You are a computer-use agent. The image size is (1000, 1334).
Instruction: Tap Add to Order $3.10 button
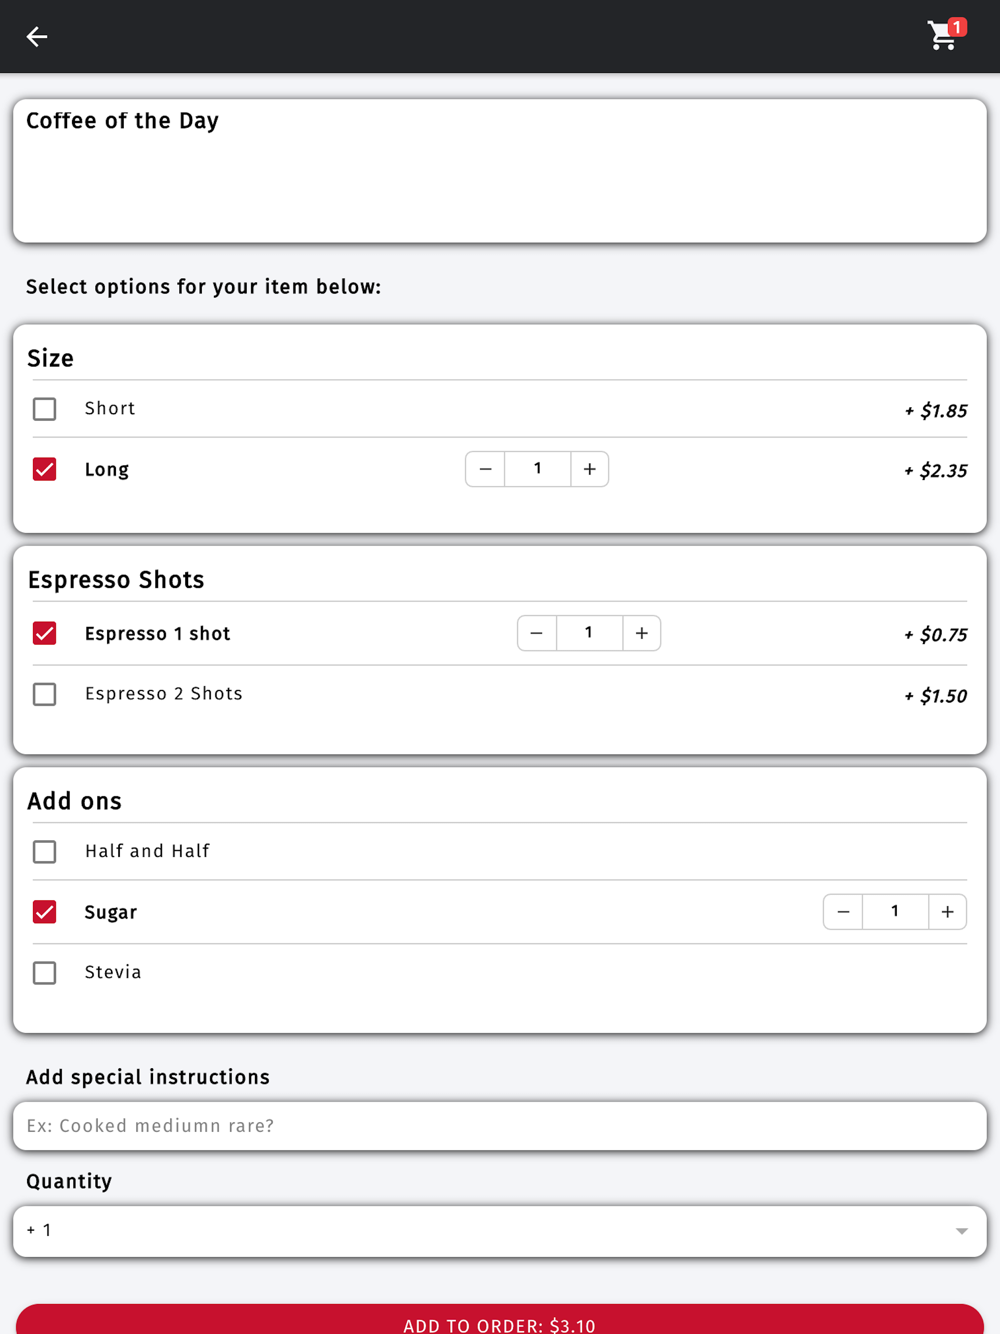point(500,1319)
